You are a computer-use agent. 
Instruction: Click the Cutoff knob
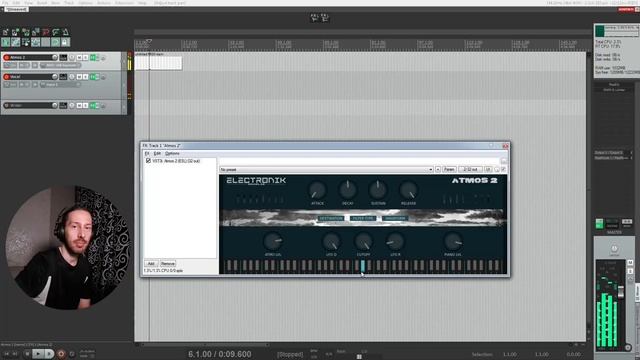pos(363,242)
